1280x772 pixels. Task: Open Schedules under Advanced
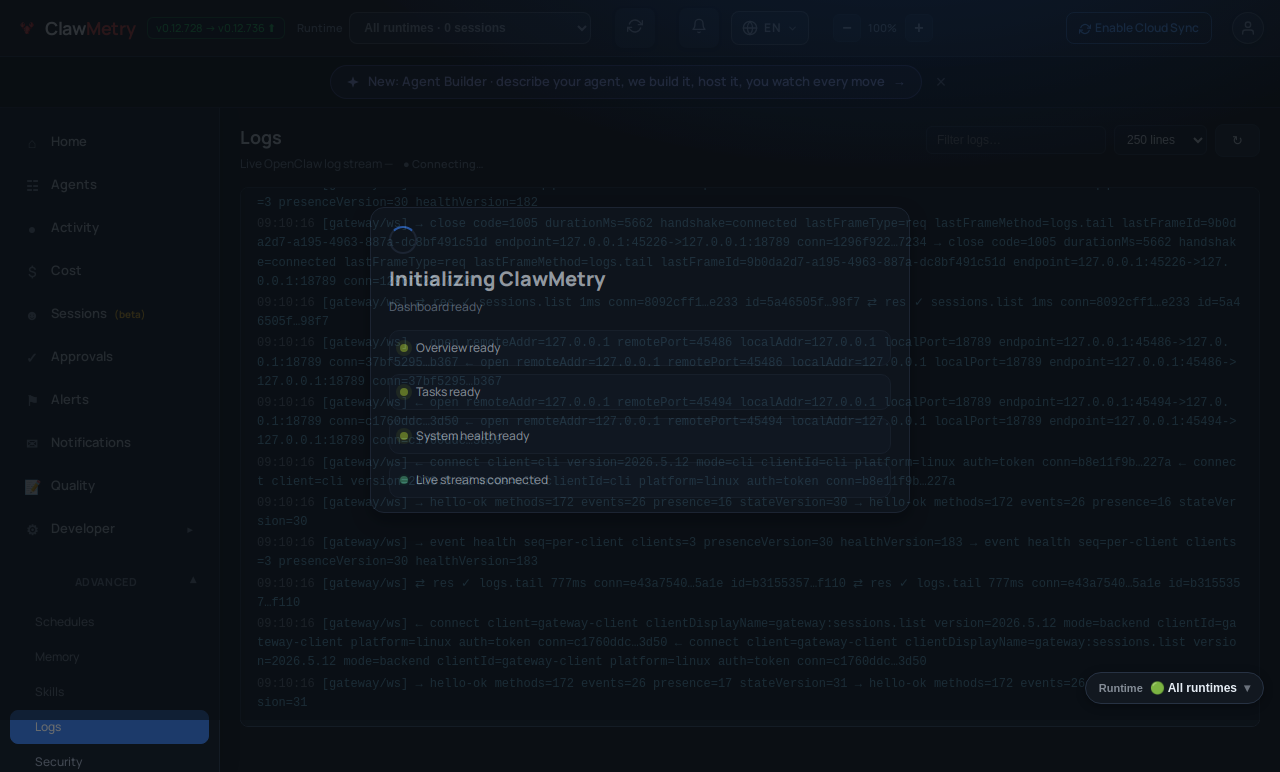pos(110,622)
